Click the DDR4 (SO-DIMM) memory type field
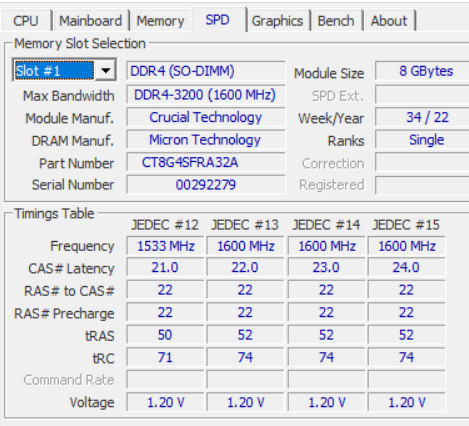The image size is (469, 426). pyautogui.click(x=206, y=71)
